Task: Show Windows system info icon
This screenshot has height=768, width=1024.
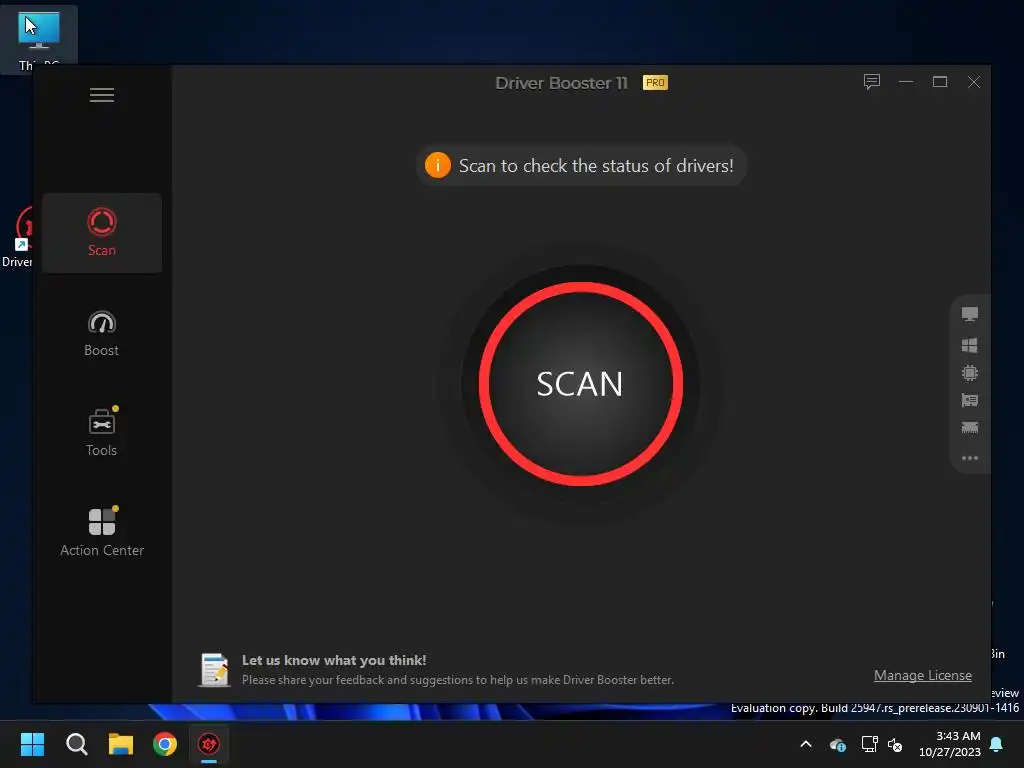Action: pyautogui.click(x=970, y=345)
